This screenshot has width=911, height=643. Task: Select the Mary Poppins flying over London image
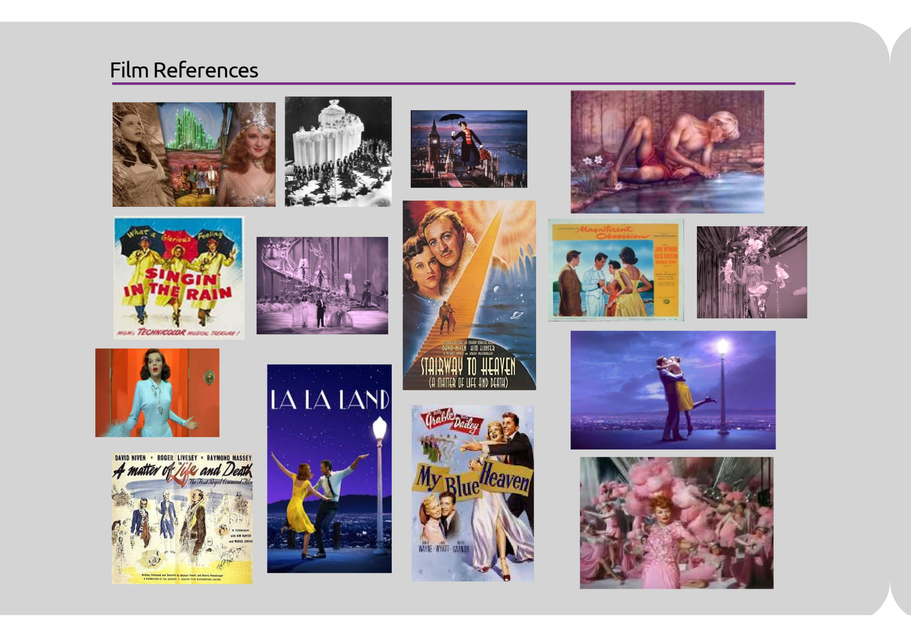469,149
